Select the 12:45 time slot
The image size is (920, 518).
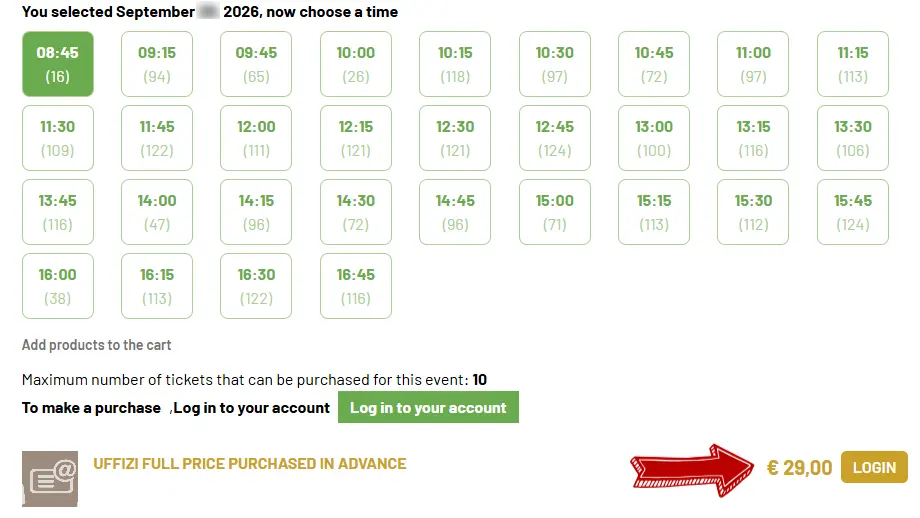click(555, 138)
